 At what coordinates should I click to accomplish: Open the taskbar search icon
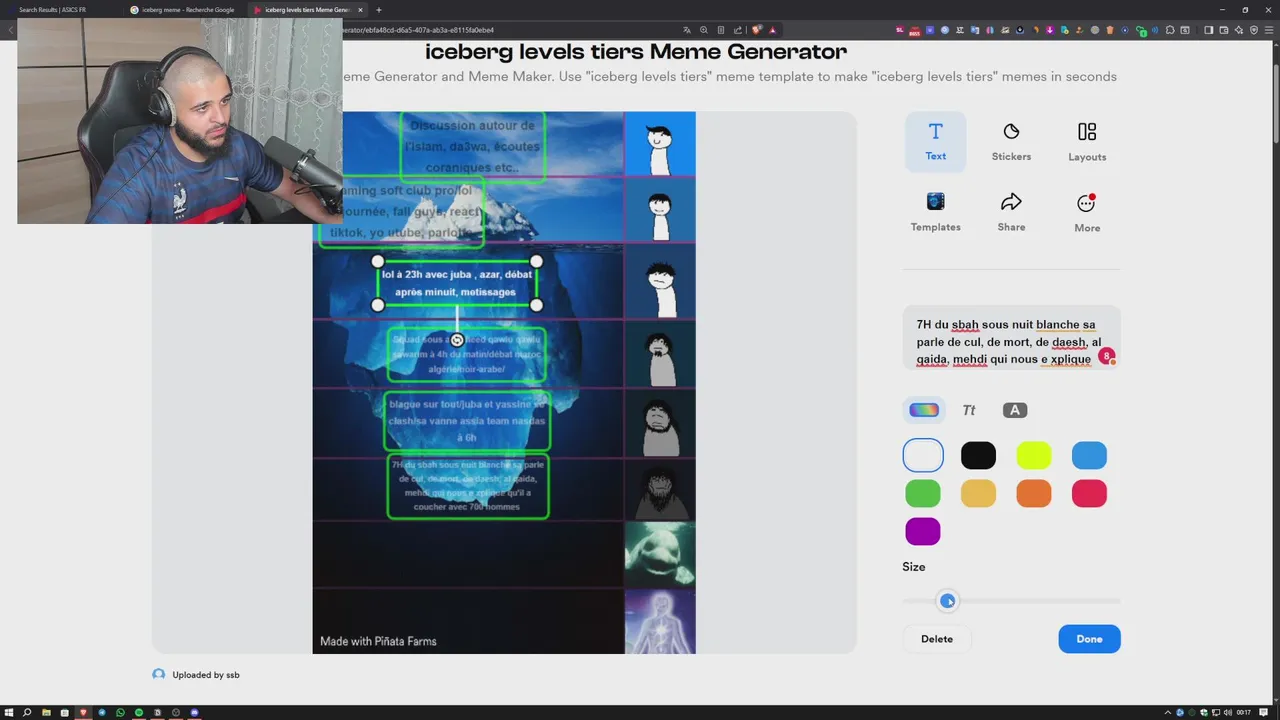point(27,712)
